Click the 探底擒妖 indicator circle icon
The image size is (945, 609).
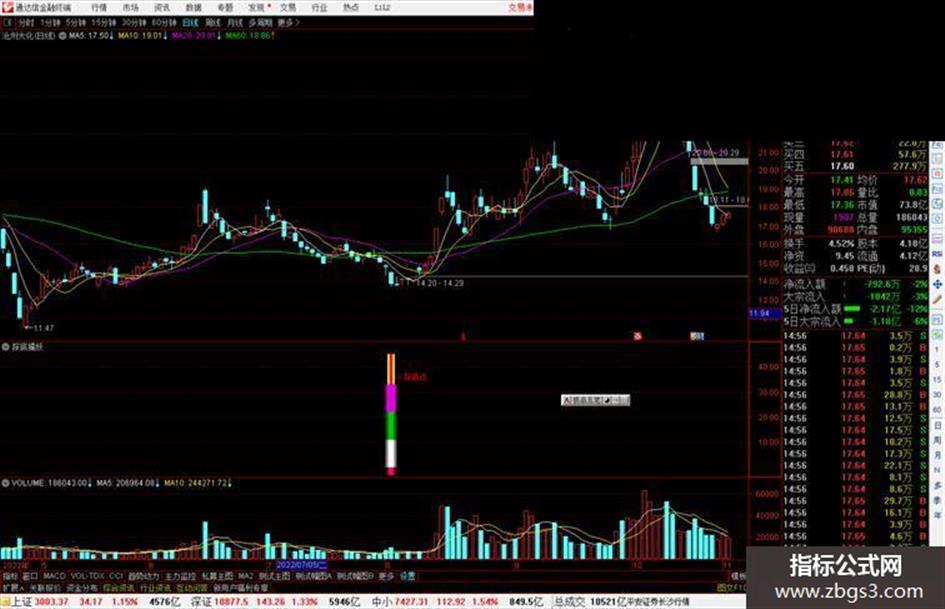[x=5, y=347]
